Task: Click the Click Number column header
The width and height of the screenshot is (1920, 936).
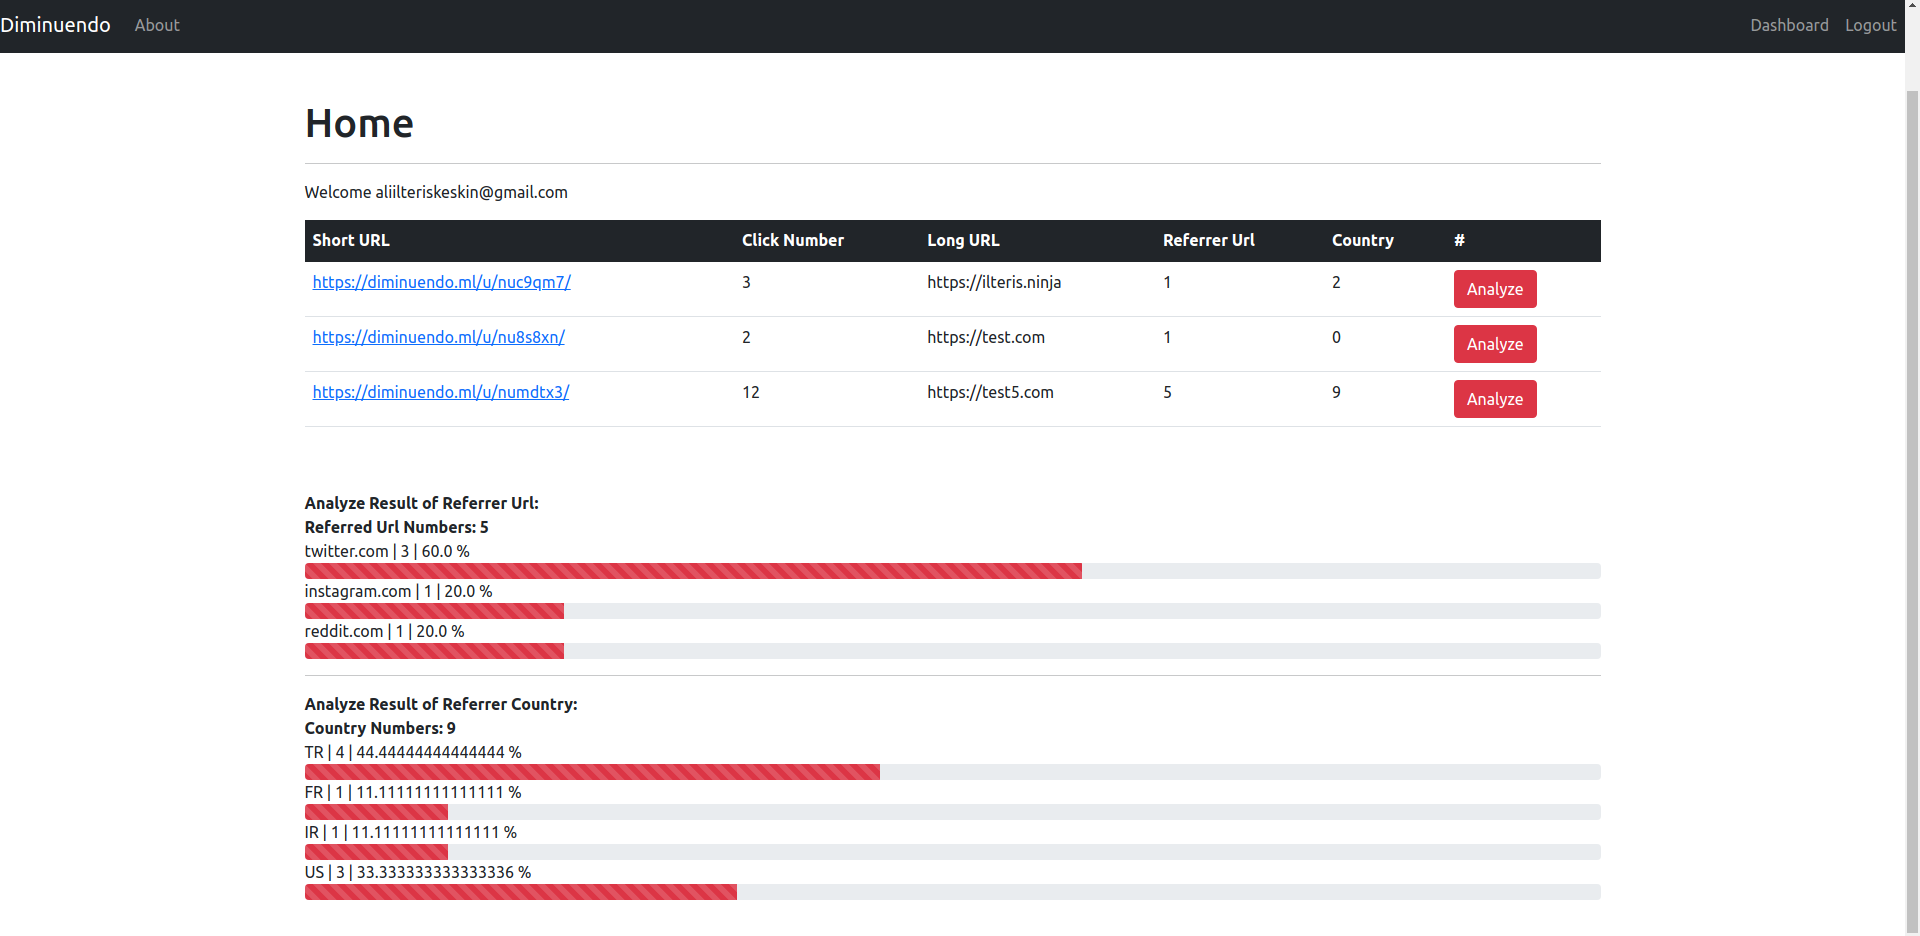Action: 792,240
